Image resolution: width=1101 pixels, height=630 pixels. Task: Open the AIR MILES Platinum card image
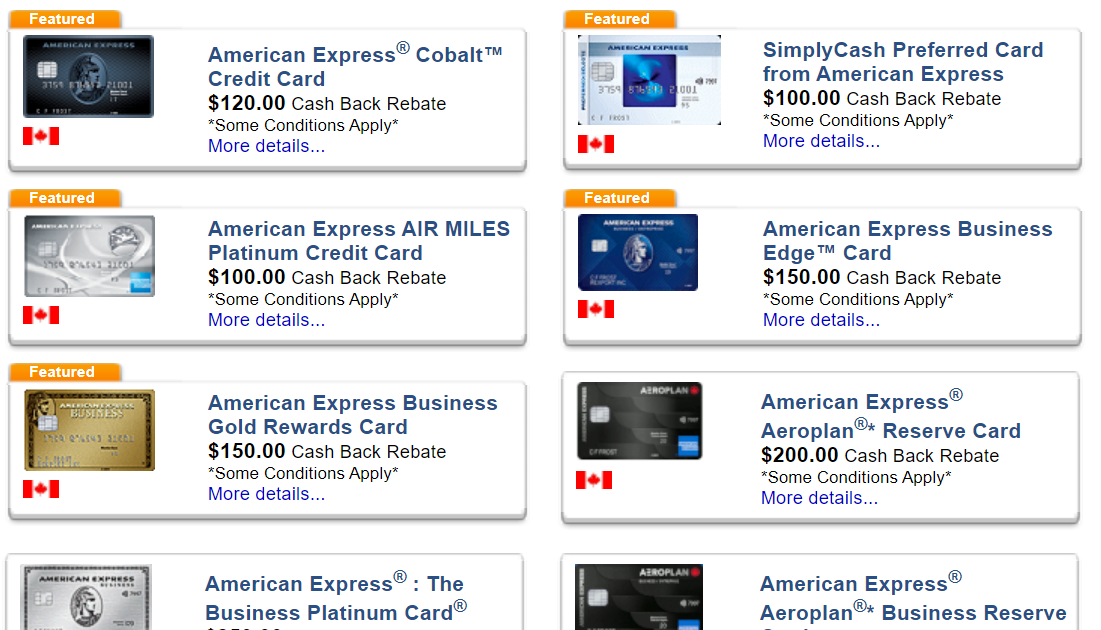89,256
